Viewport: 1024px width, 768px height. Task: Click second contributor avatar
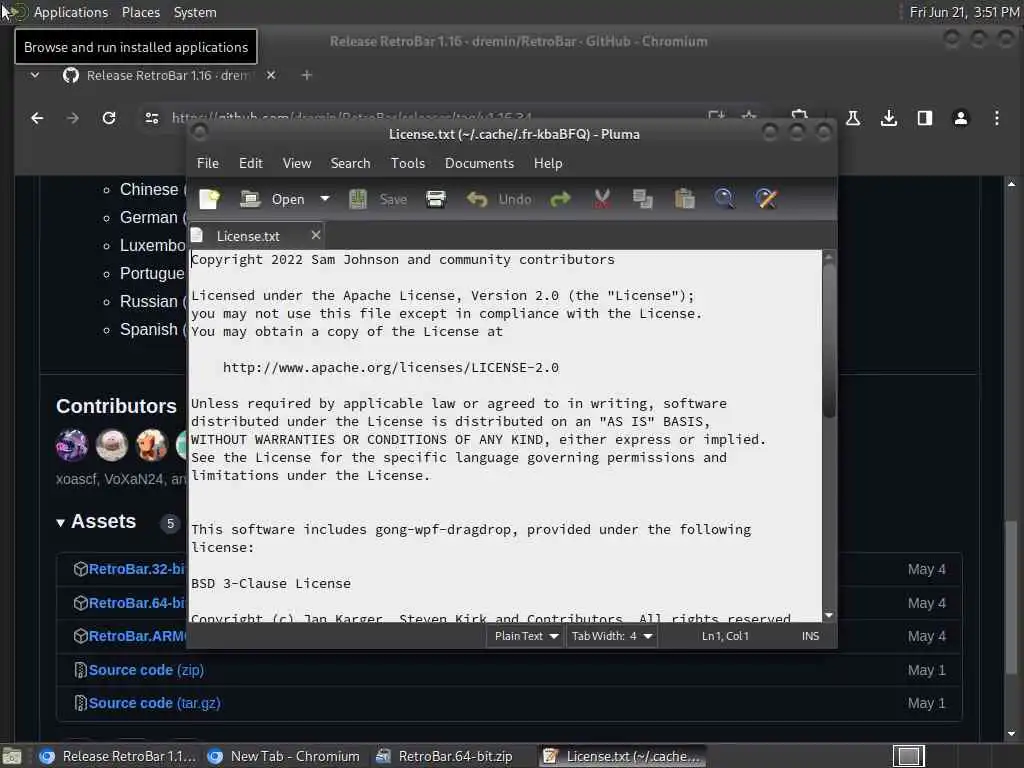click(x=112, y=445)
